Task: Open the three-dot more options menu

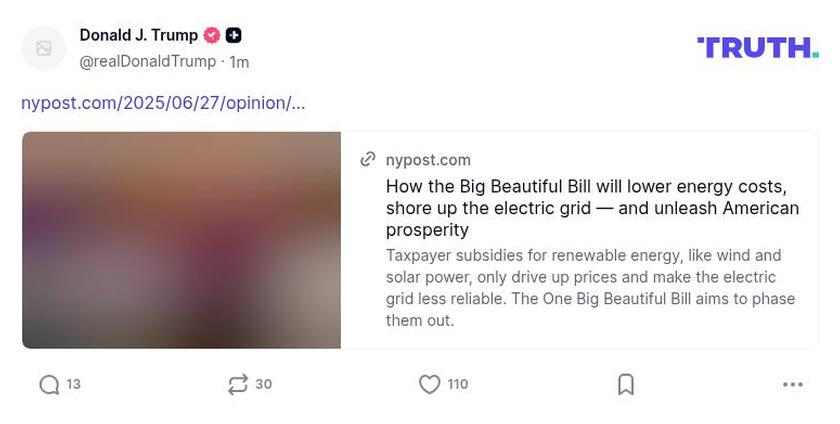Action: pyautogui.click(x=793, y=385)
